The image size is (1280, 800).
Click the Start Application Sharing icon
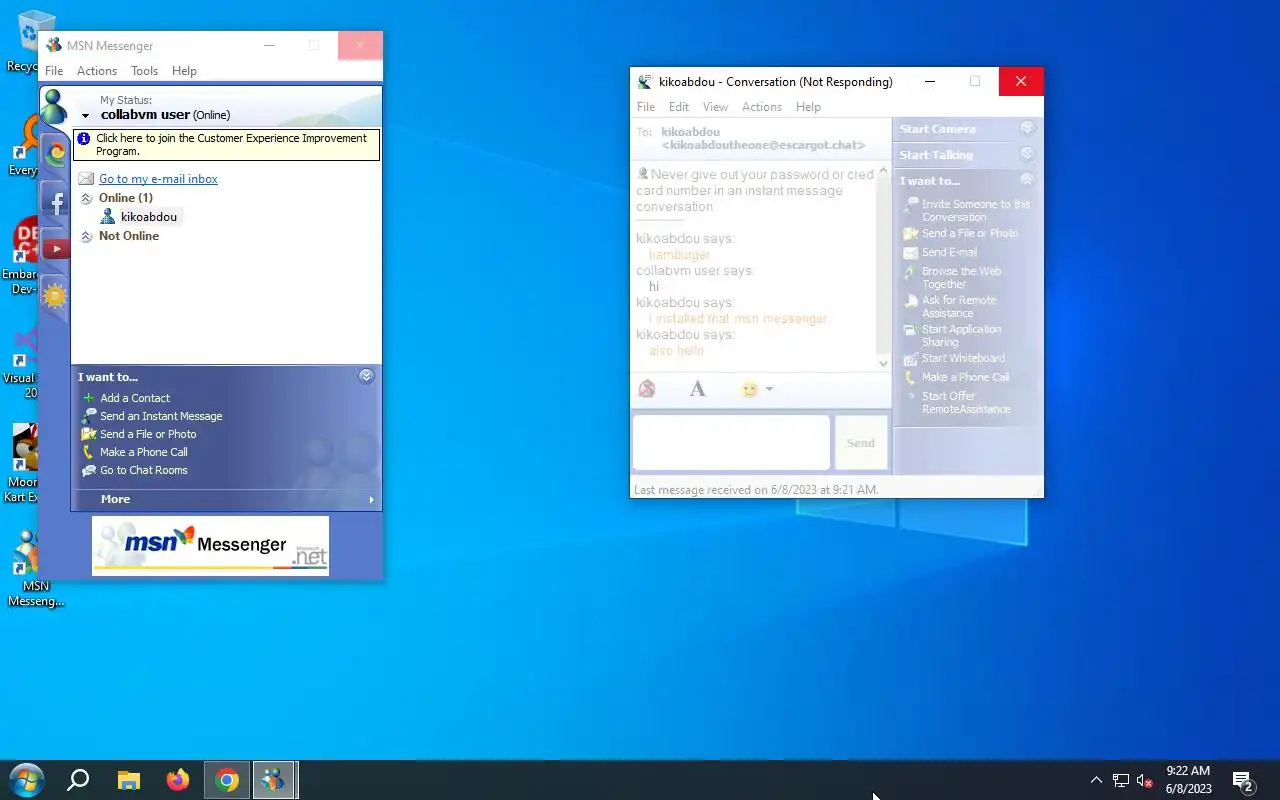point(910,330)
